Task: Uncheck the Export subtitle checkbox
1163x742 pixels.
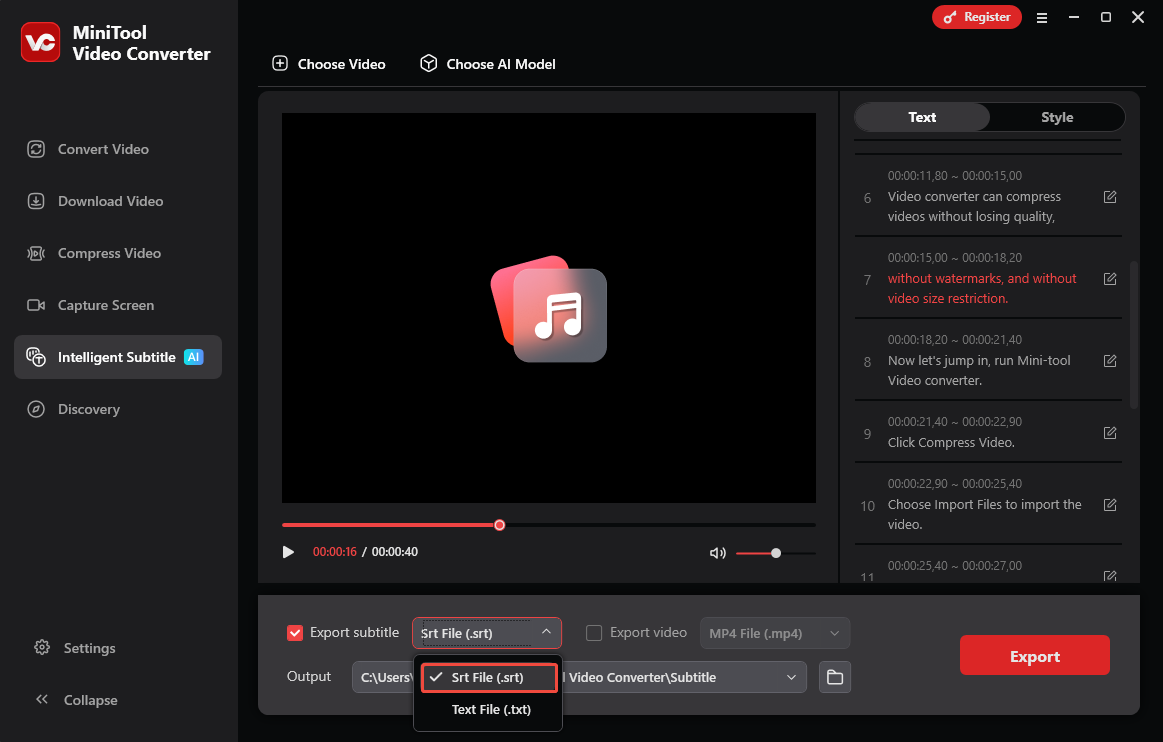Action: (x=295, y=632)
